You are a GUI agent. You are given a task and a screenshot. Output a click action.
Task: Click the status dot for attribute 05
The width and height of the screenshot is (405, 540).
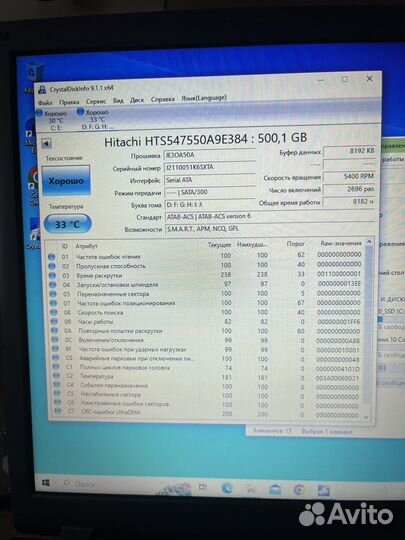coord(53,294)
